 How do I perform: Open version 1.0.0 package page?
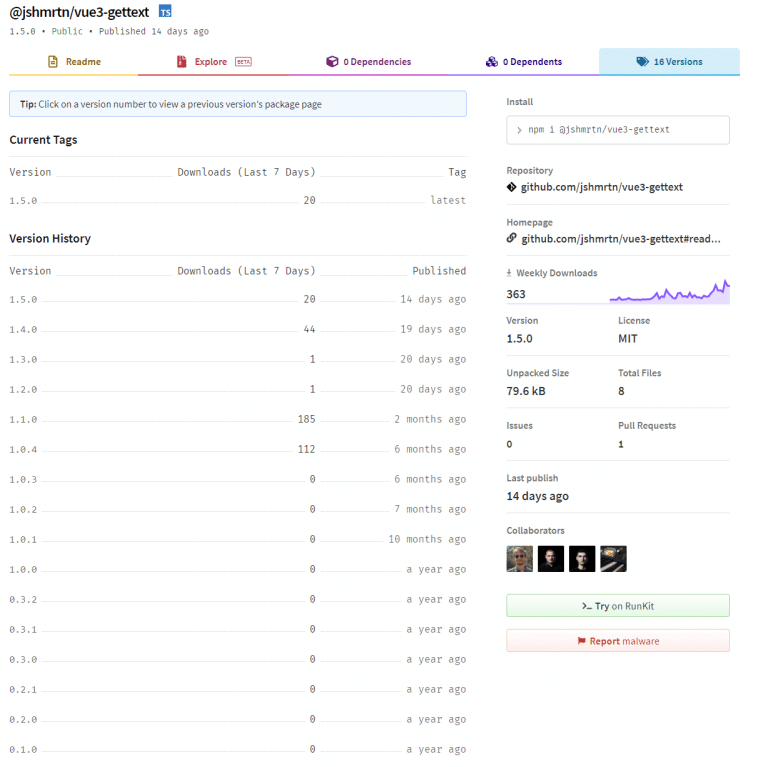point(23,570)
